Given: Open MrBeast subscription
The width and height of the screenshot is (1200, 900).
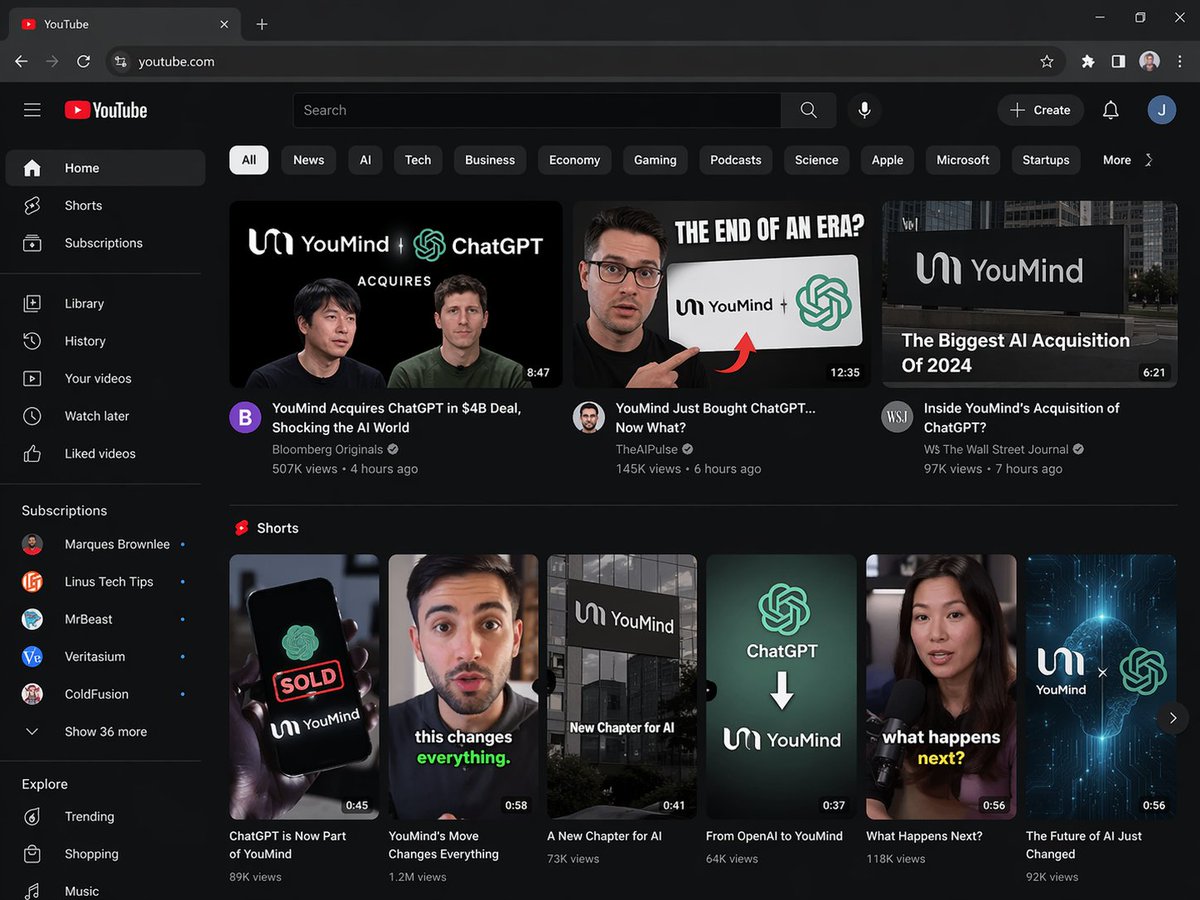Looking at the screenshot, I should tap(105, 619).
